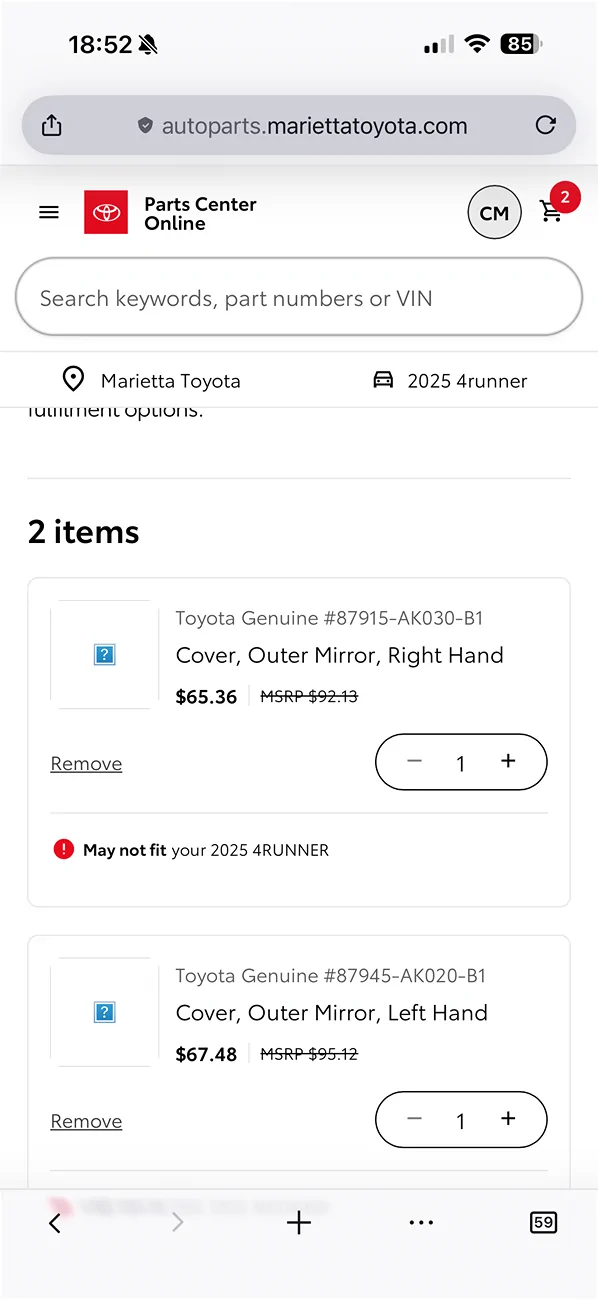This screenshot has height=1300, width=598.
Task: Open the browser more options menu
Action: 421,1222
